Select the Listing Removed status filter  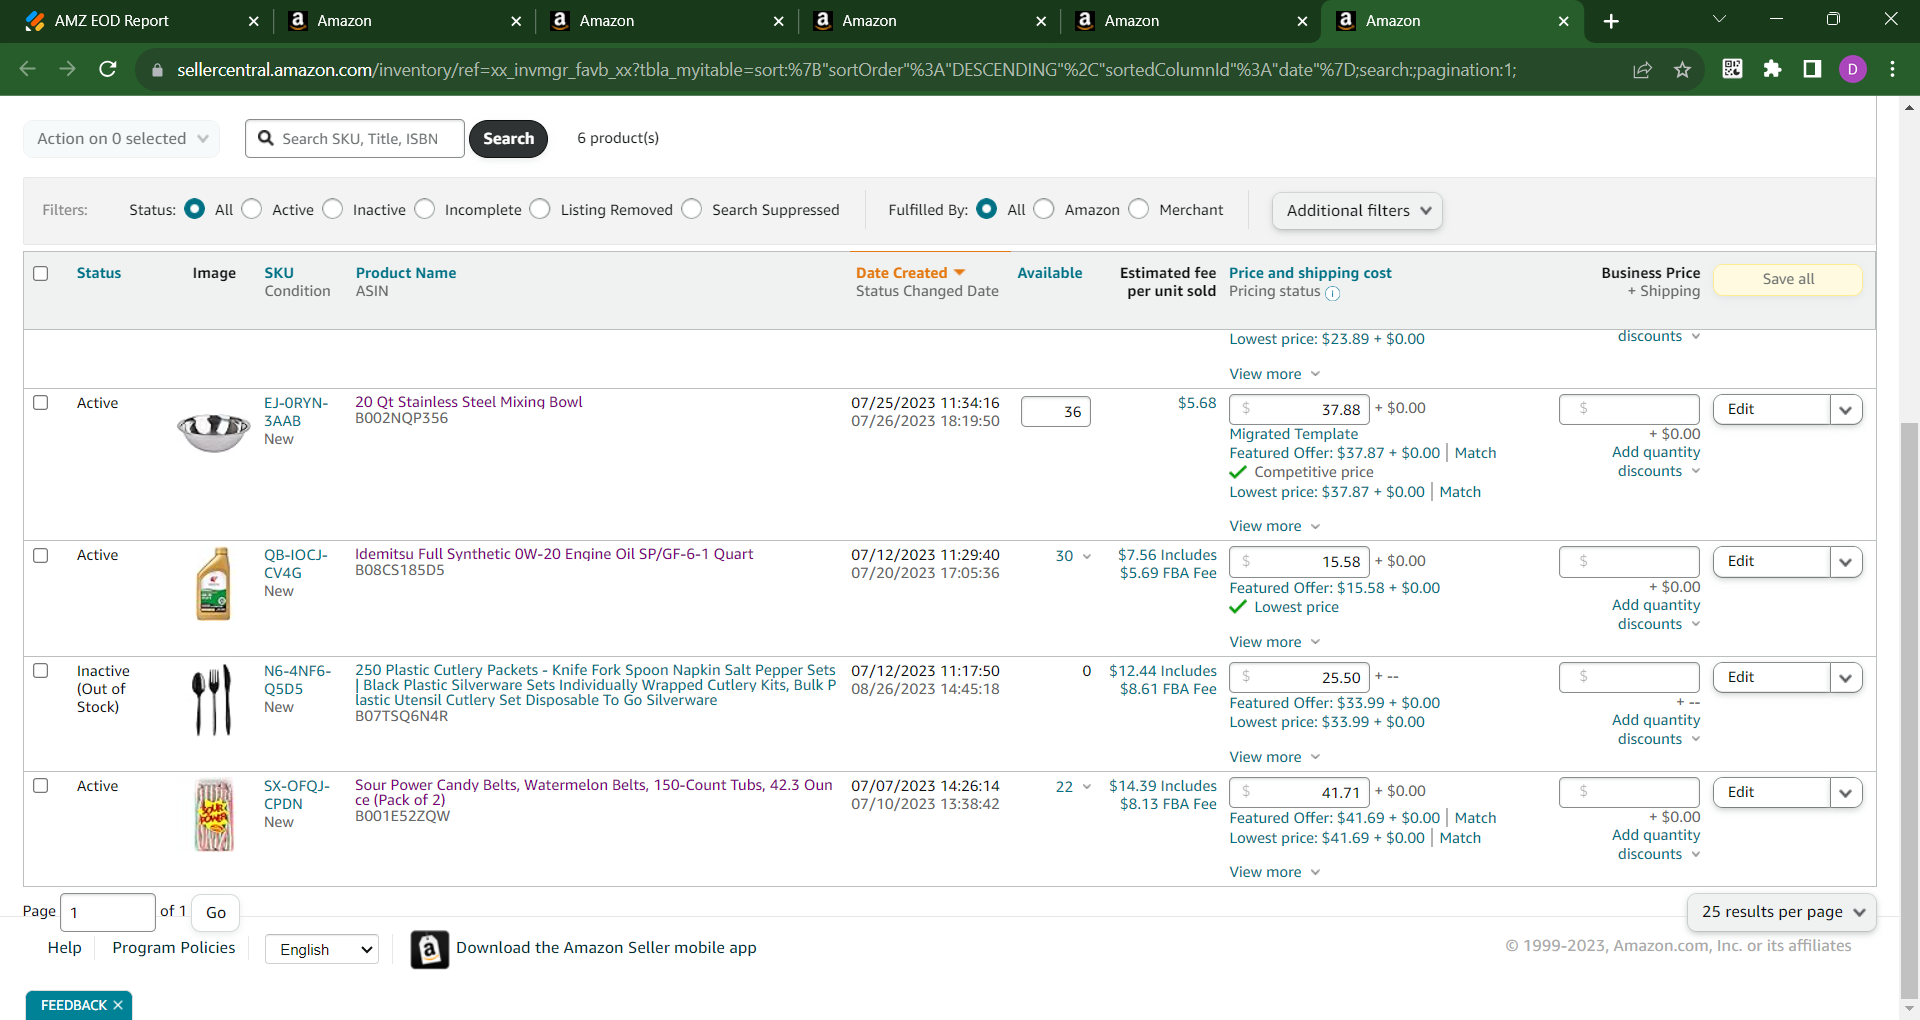point(540,209)
